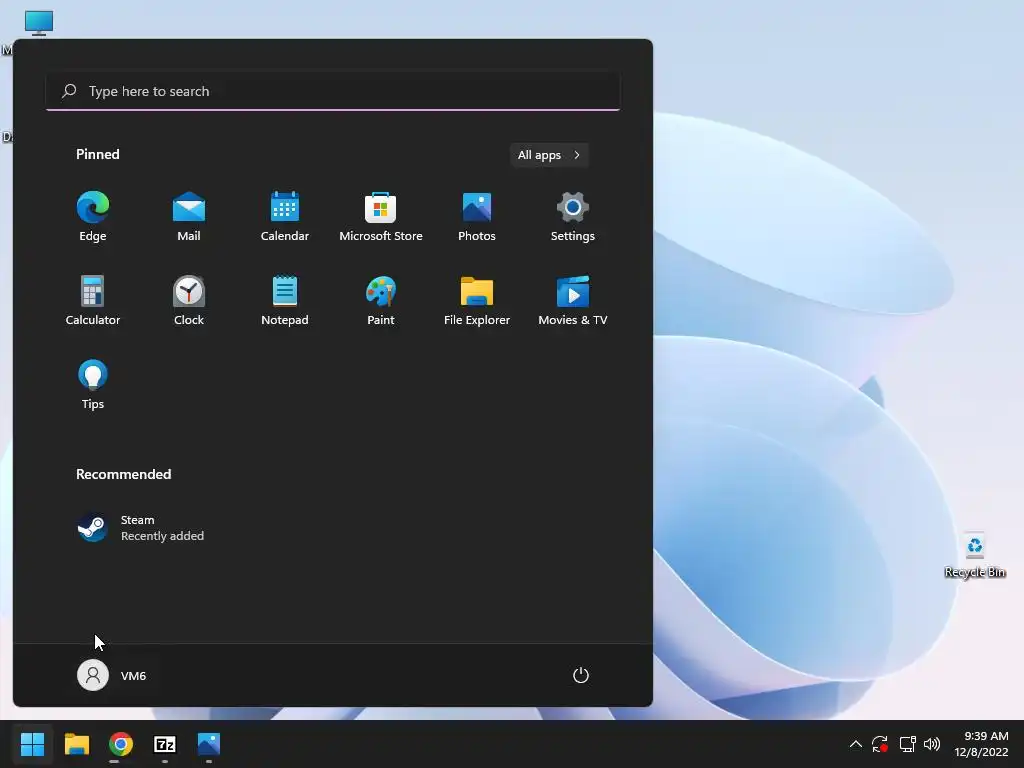Click the All apps button

[549, 155]
